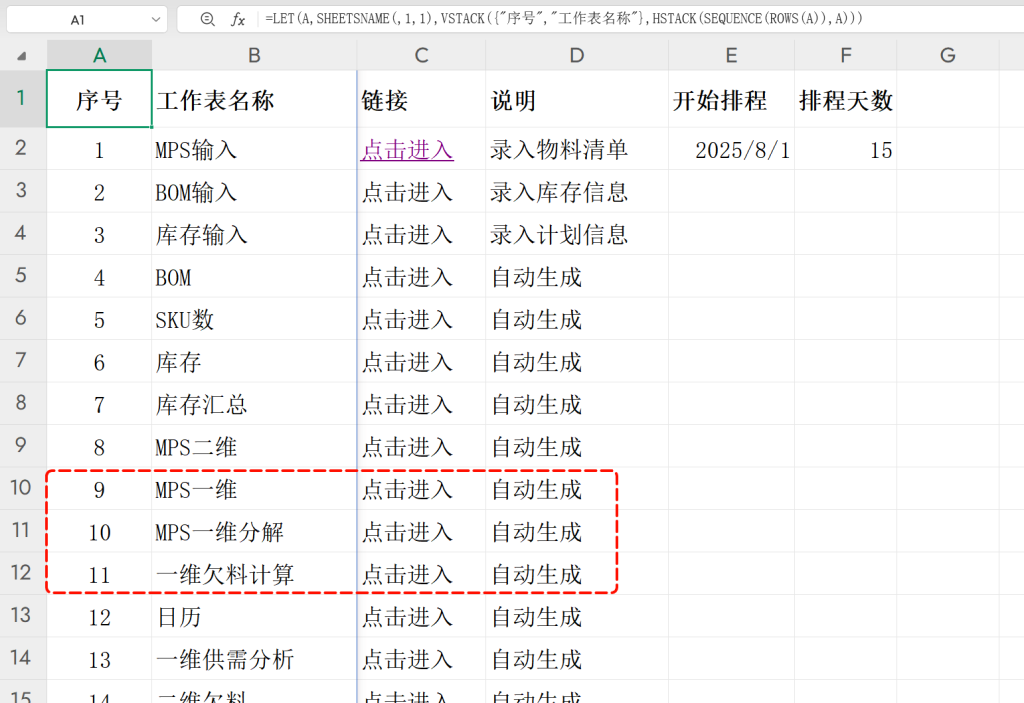
Task: Open the 点击进入 link in row 10 (MPS一维)
Action: (407, 490)
